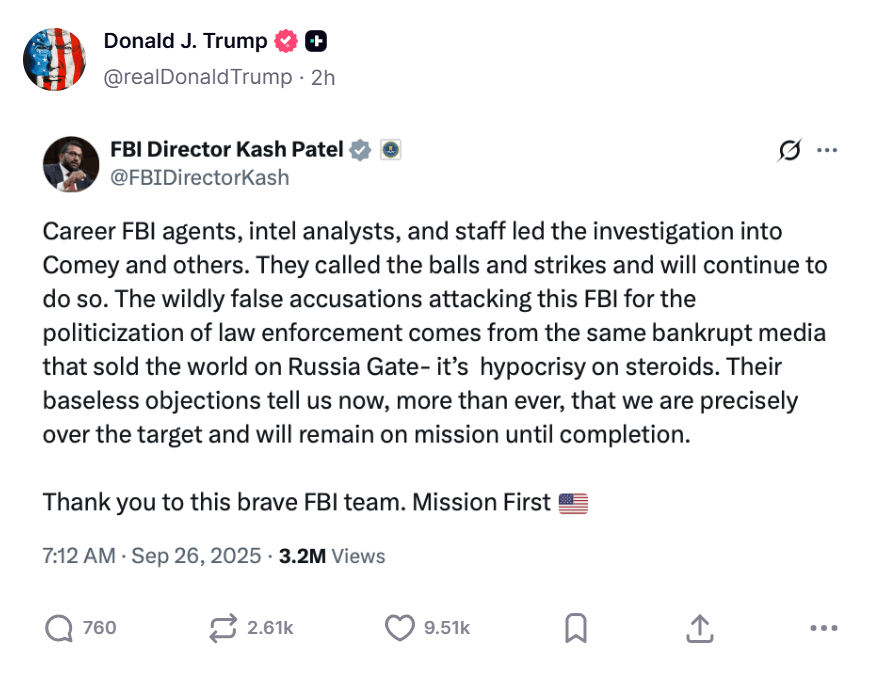Click the gray verified checkmark by Kash Patel

point(360,150)
